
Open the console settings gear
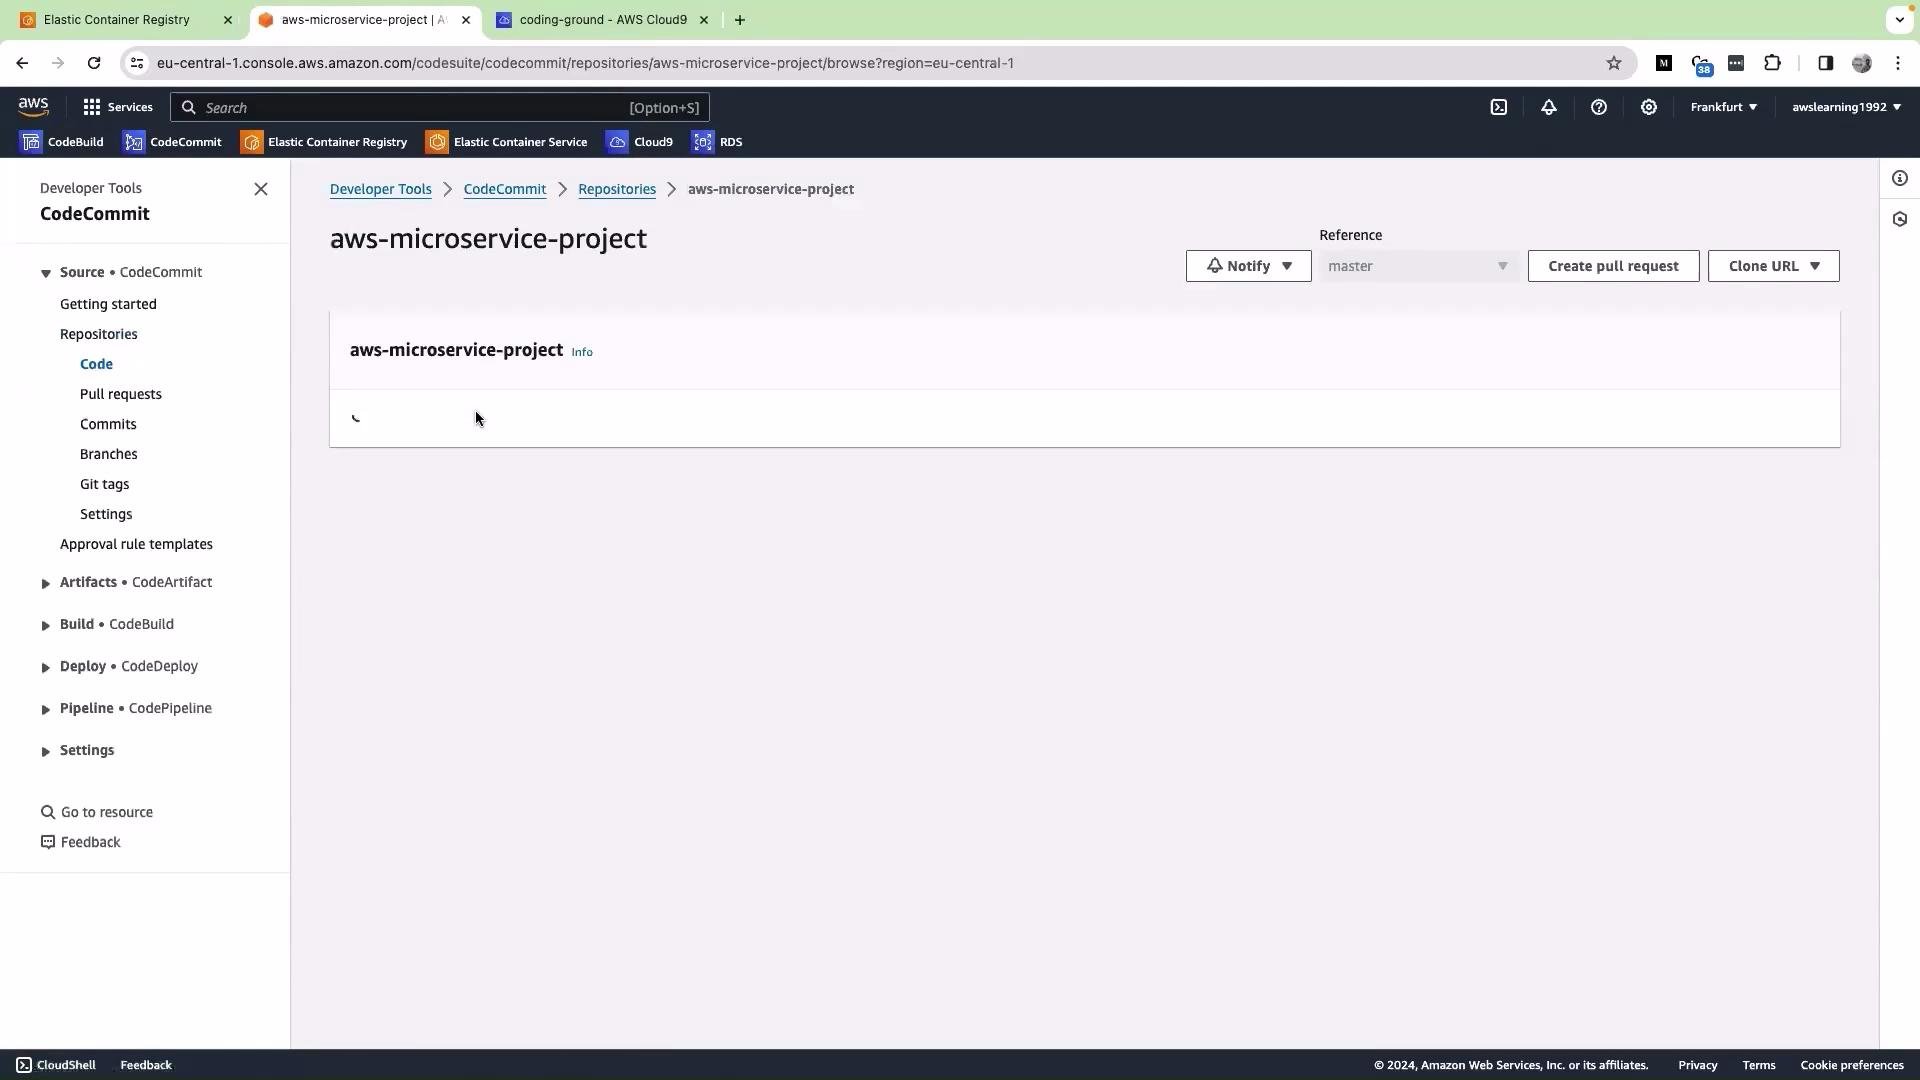[1649, 107]
